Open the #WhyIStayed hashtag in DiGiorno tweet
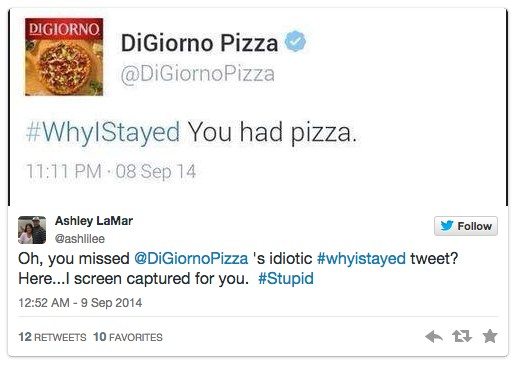This screenshot has width=519, height=365. coord(103,132)
